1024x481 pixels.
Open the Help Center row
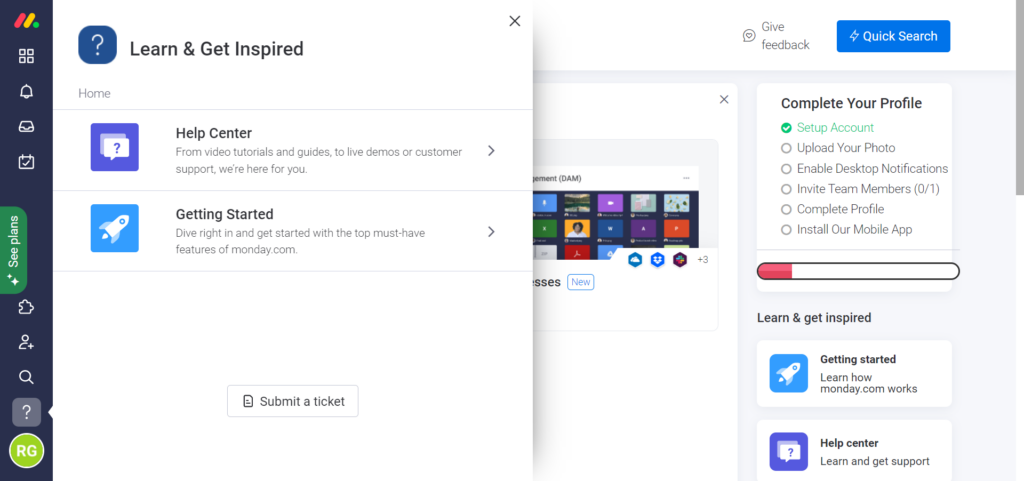pos(293,151)
